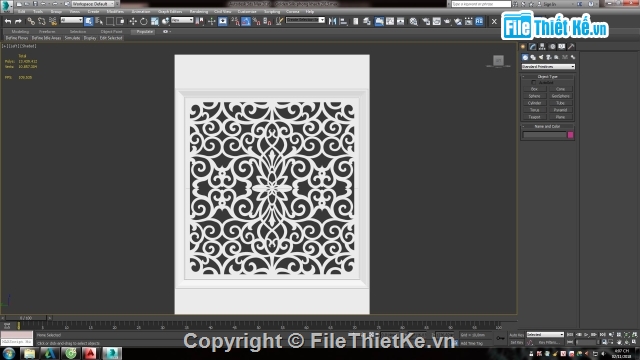
Task: Open the Workspace Default dropdown
Action: click(x=93, y=4)
